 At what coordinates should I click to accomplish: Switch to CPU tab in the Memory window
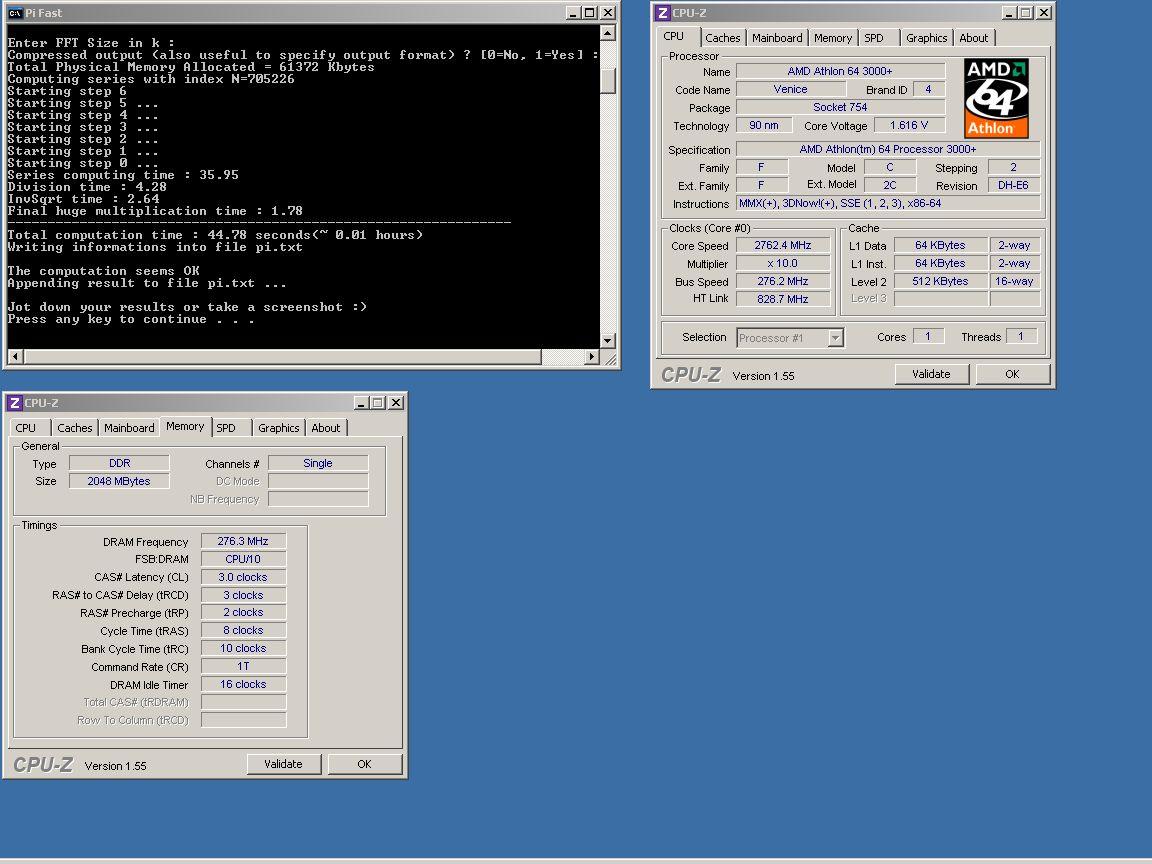26,428
